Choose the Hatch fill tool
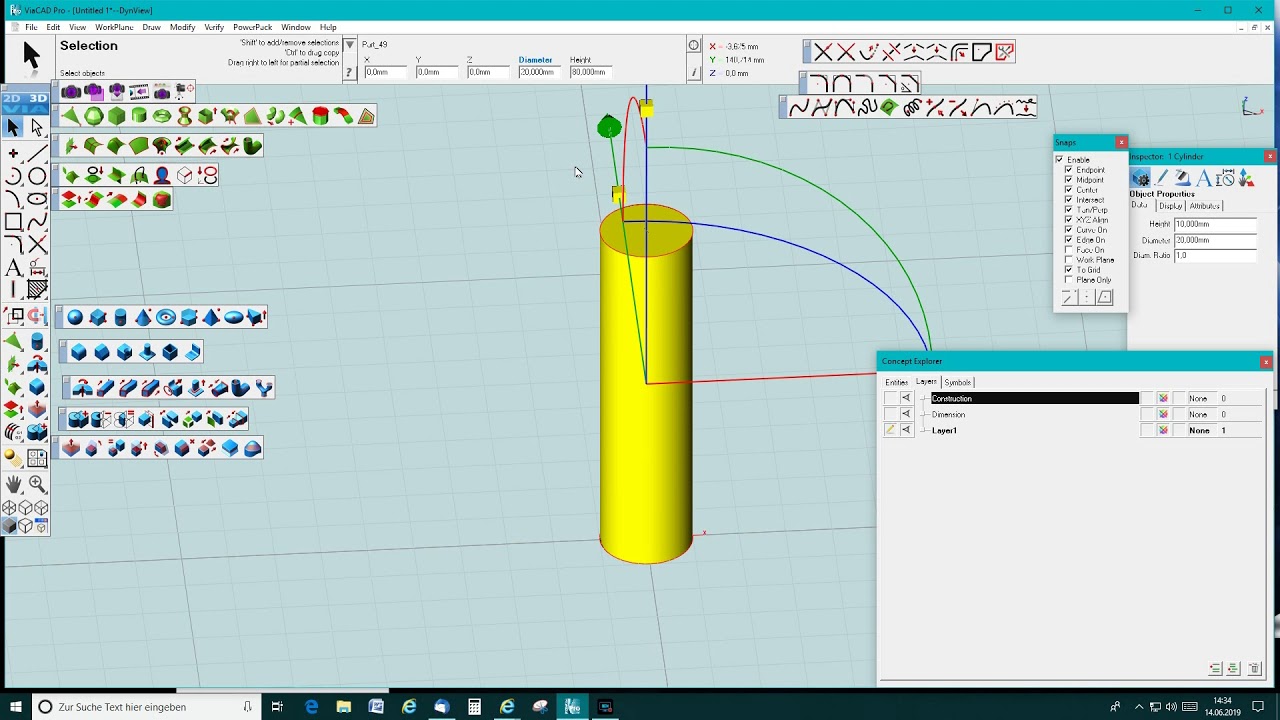The image size is (1280, 720). point(37,290)
